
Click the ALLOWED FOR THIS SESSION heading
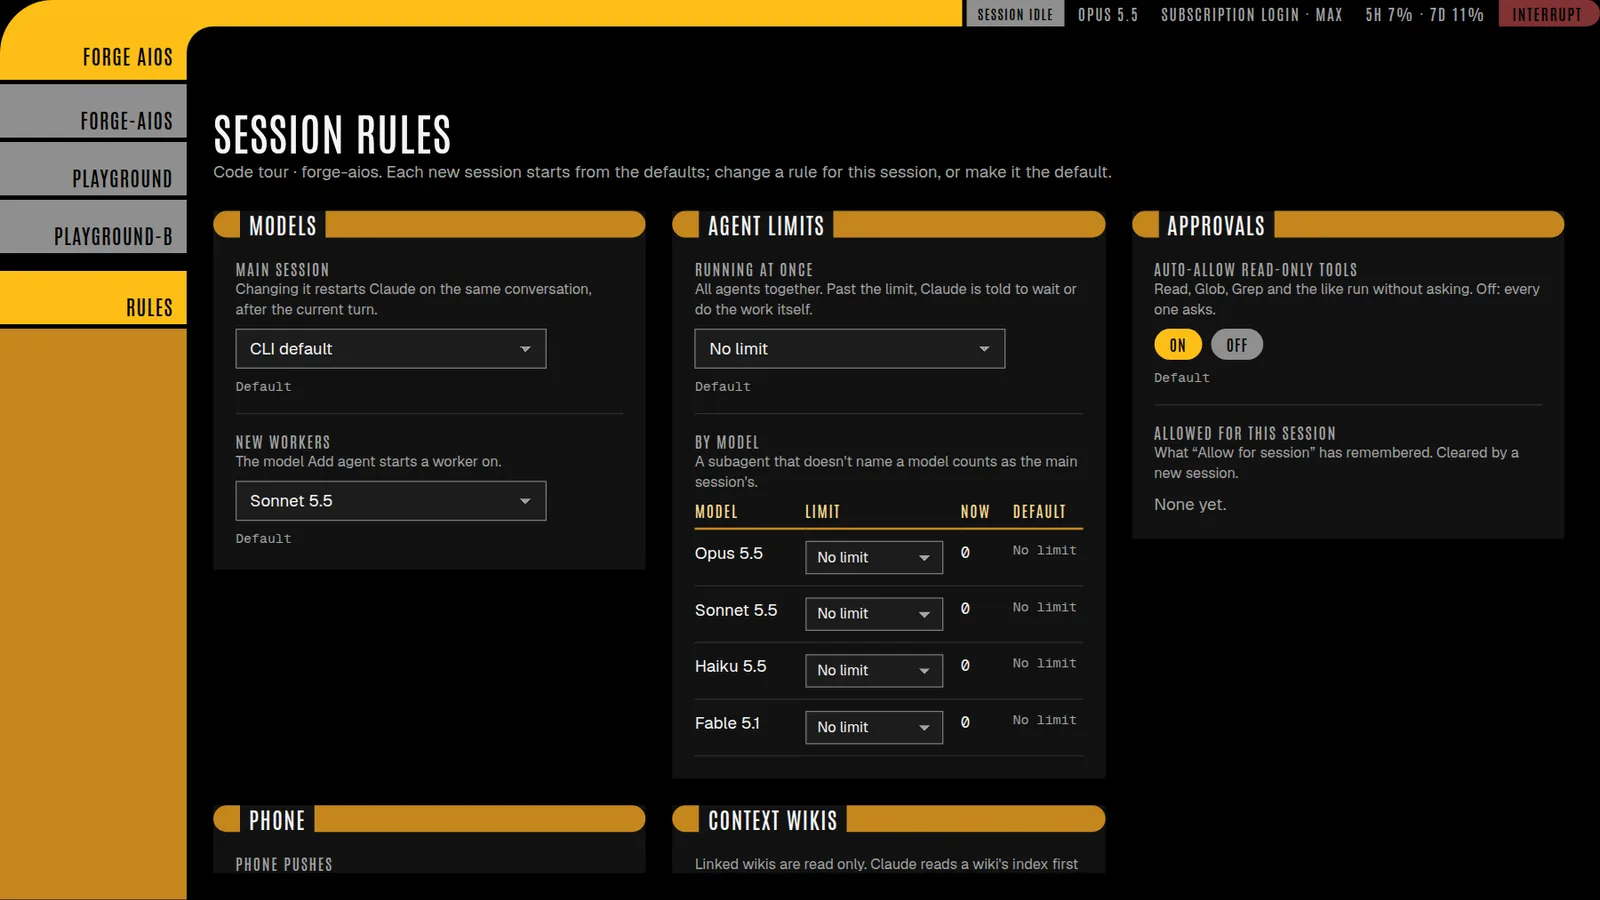tap(1245, 433)
